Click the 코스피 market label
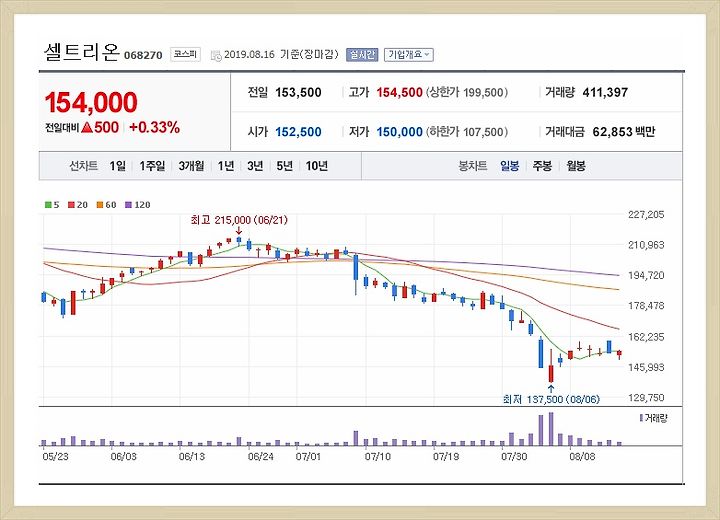The height and width of the screenshot is (520, 720). (186, 54)
